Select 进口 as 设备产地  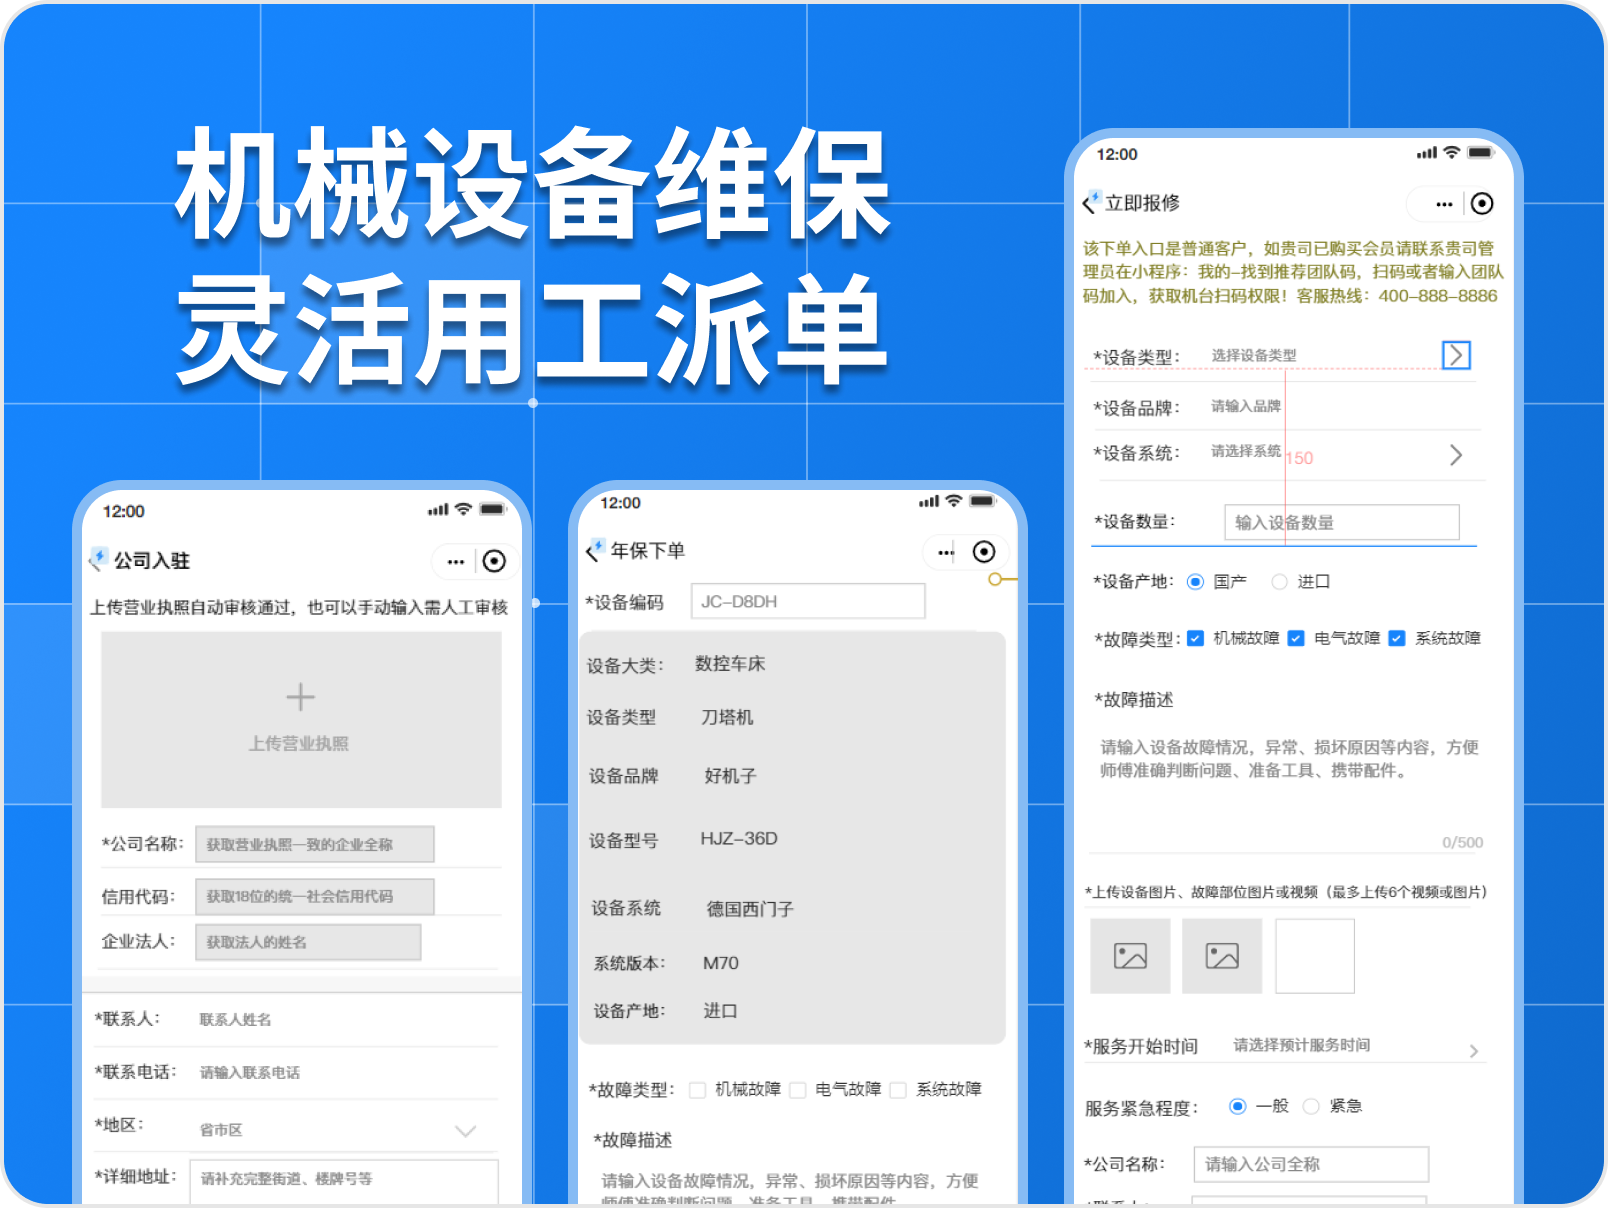tap(1279, 582)
